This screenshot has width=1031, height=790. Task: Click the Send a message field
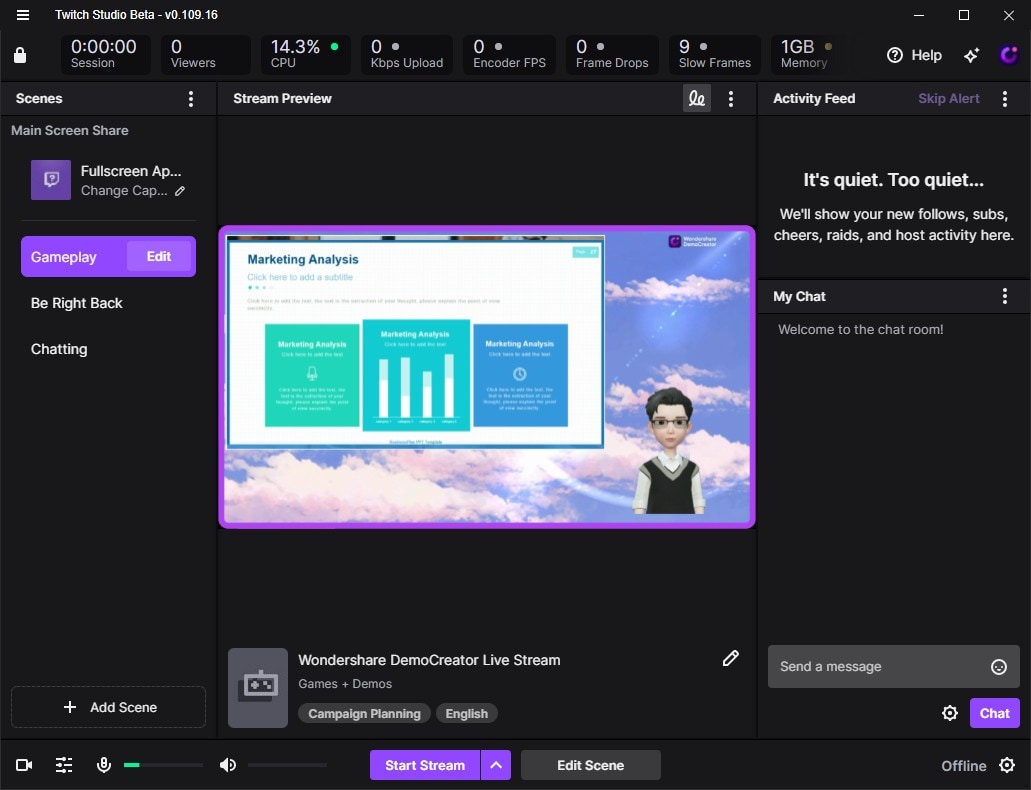click(x=894, y=666)
